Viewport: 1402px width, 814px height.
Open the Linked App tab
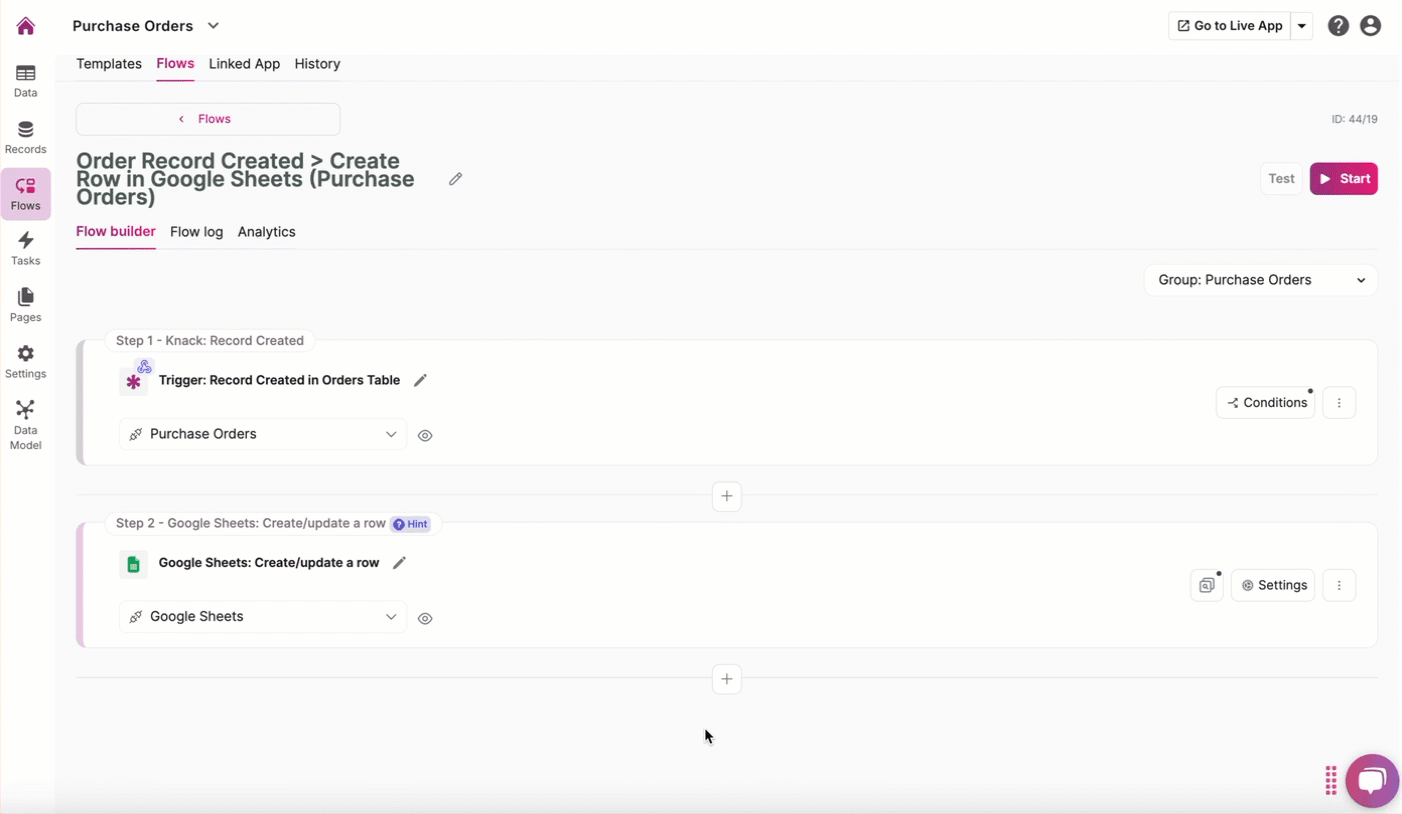pos(244,63)
